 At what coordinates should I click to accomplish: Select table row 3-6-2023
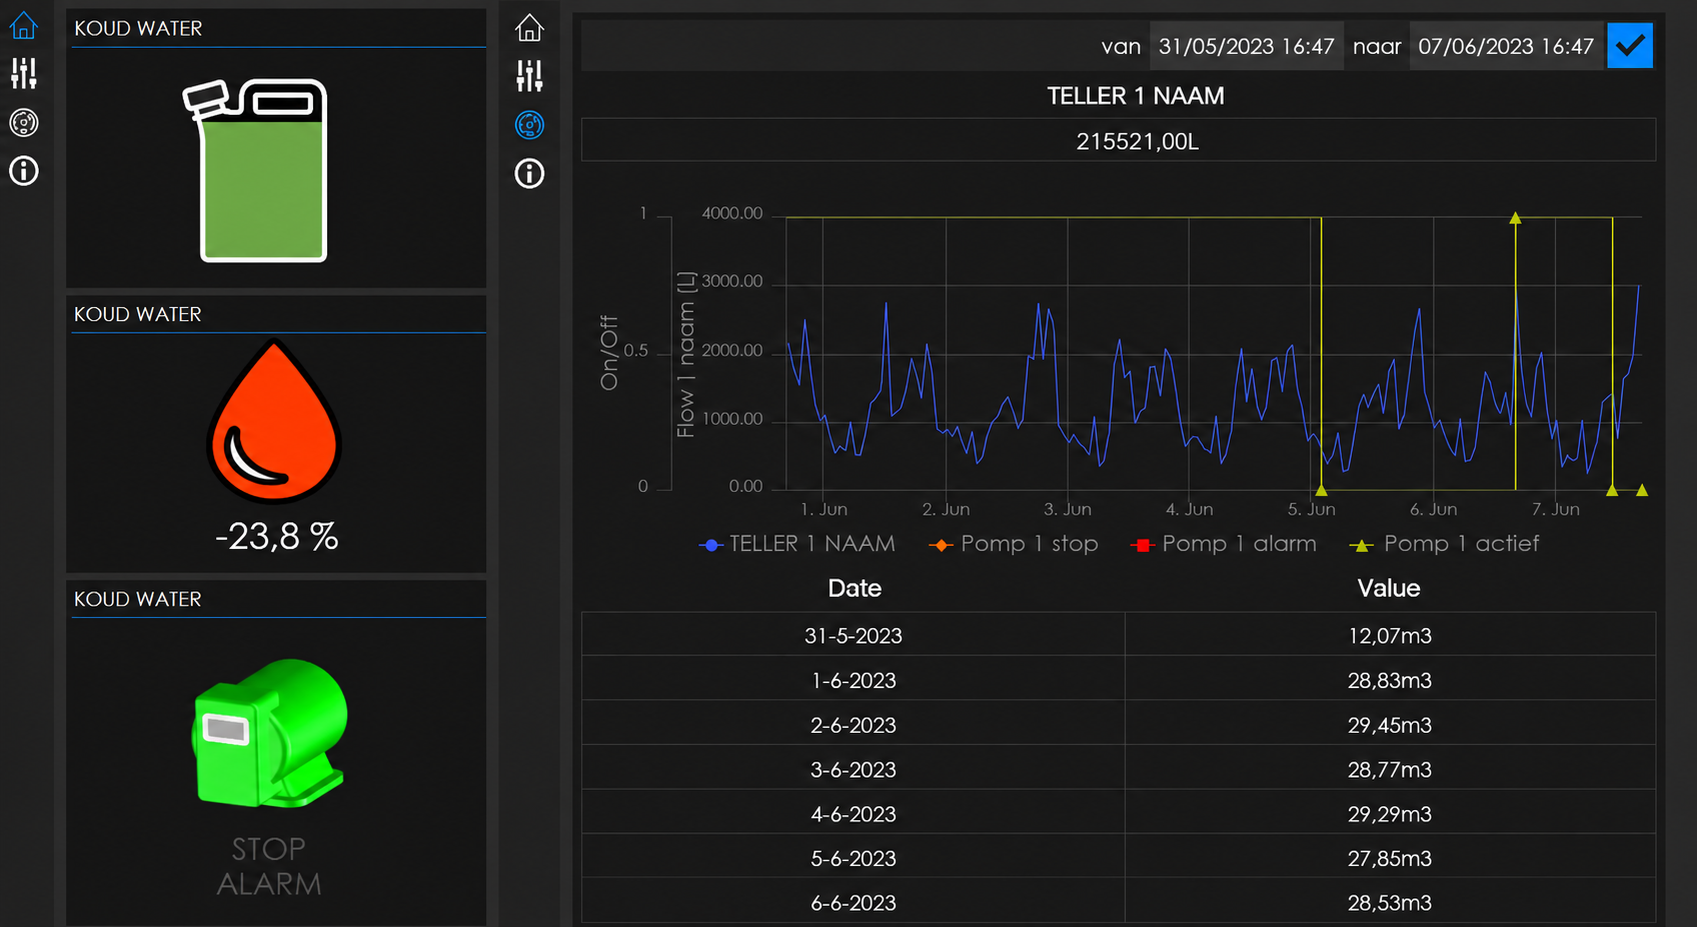pos(1118,769)
